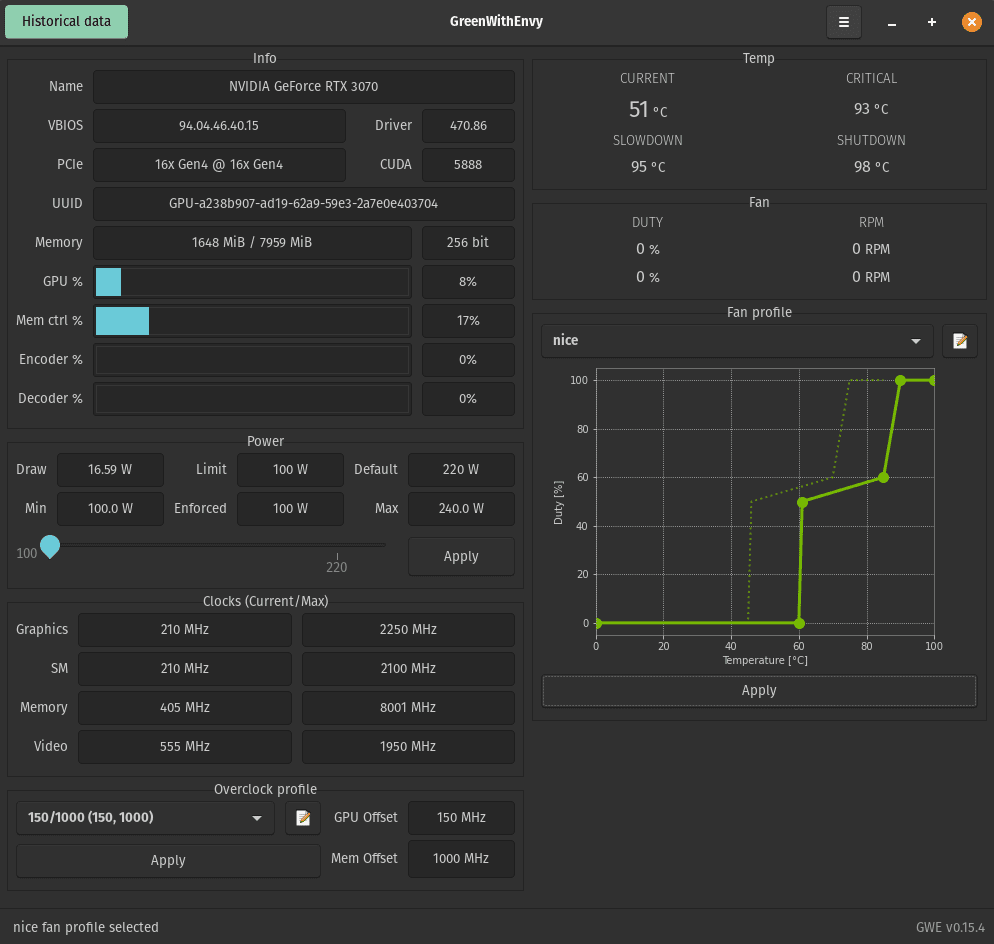Viewport: 994px width, 944px height.
Task: Open the nice fan profile dropdown
Action: coord(737,341)
